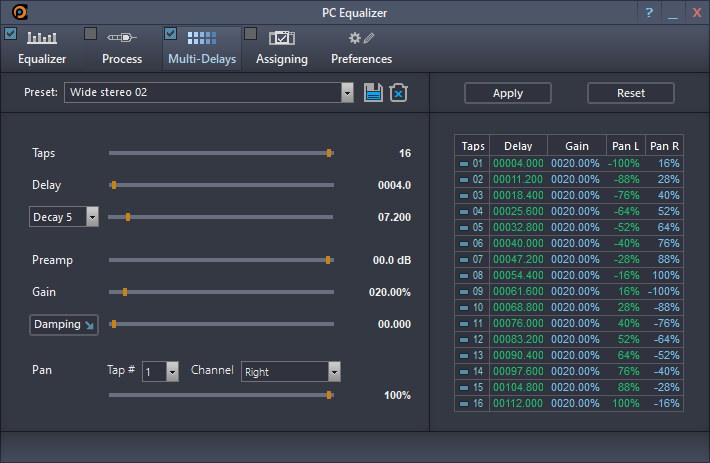Open the Decay 5 dropdown

pyautogui.click(x=92, y=217)
